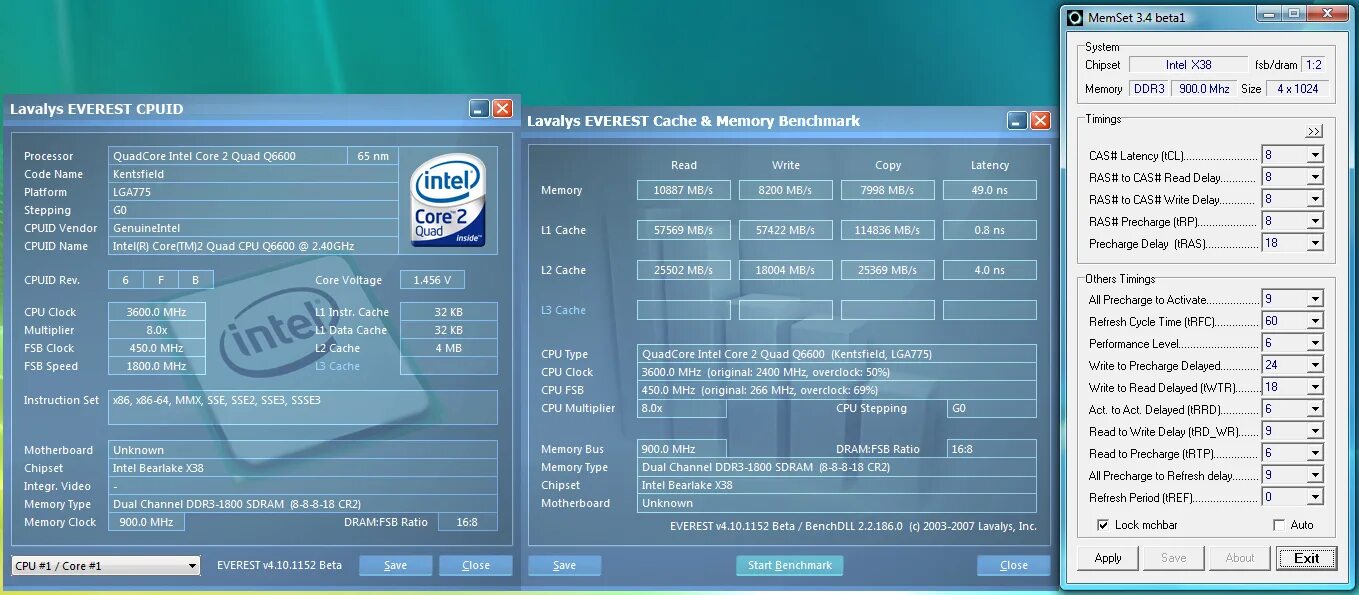Click the DDR3 memory type field in MemSet

[x=1149, y=89]
